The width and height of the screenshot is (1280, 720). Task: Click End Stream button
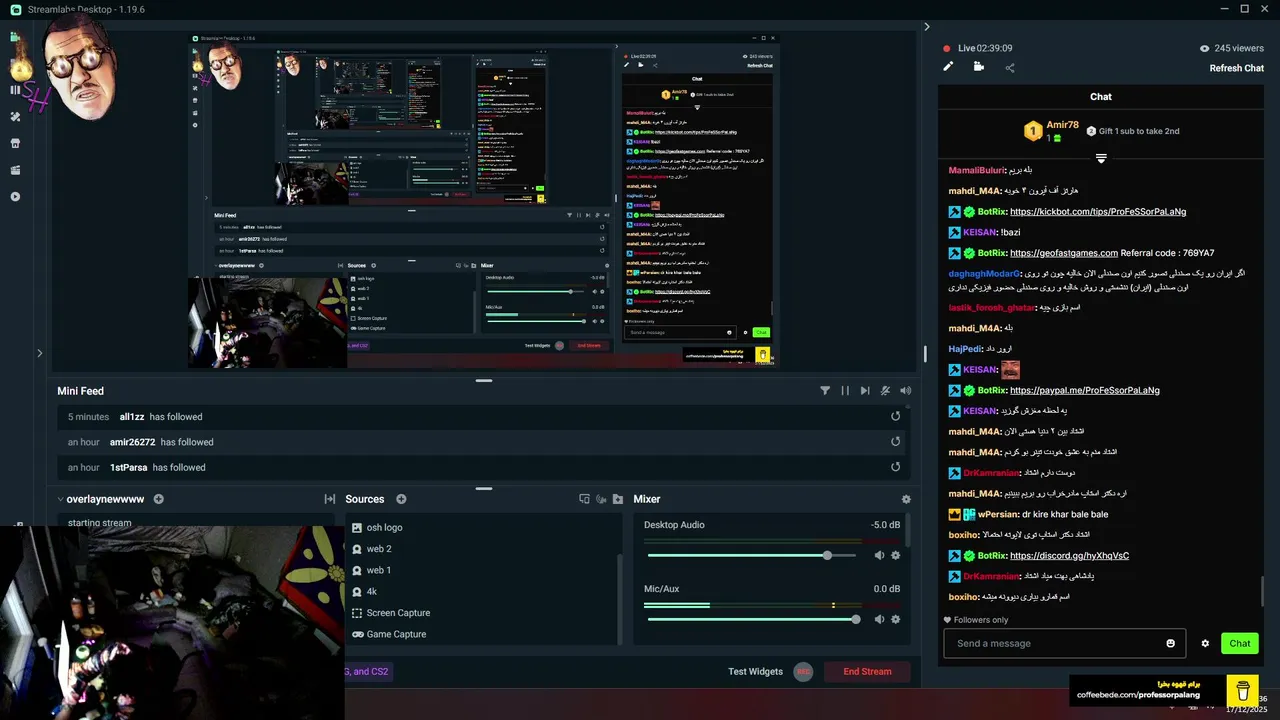click(867, 671)
